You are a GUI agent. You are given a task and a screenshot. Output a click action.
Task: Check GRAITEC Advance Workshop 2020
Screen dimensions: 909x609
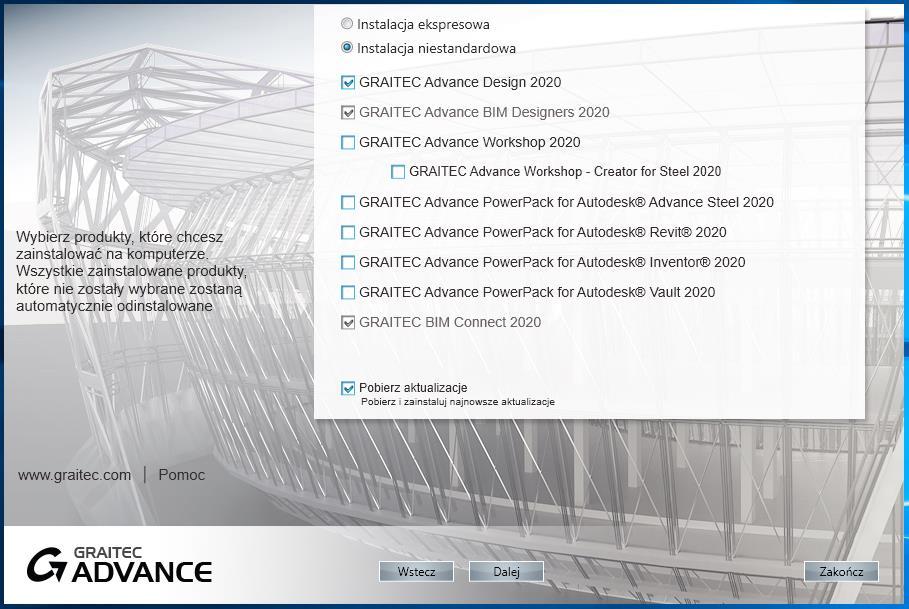[x=348, y=143]
